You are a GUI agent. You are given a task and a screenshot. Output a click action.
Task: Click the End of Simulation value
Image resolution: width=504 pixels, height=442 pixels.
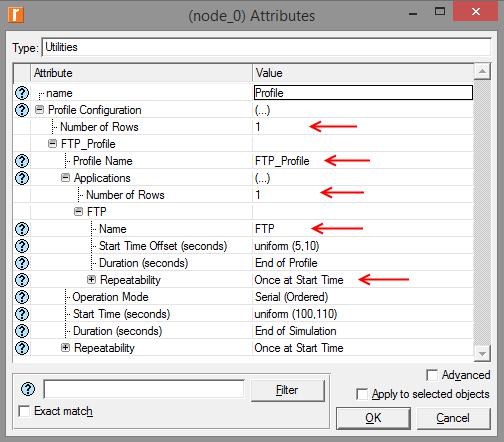pos(296,331)
